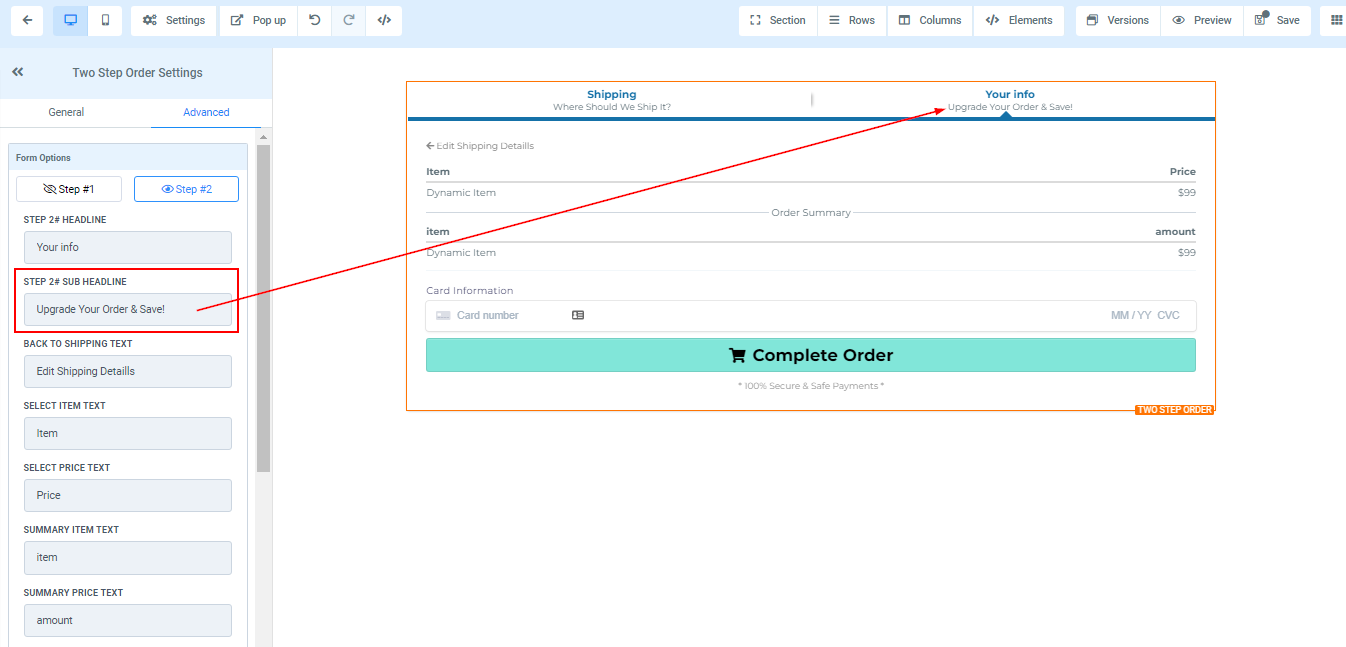Open the apps grid icon
This screenshot has width=1346, height=647.
[x=1336, y=20]
